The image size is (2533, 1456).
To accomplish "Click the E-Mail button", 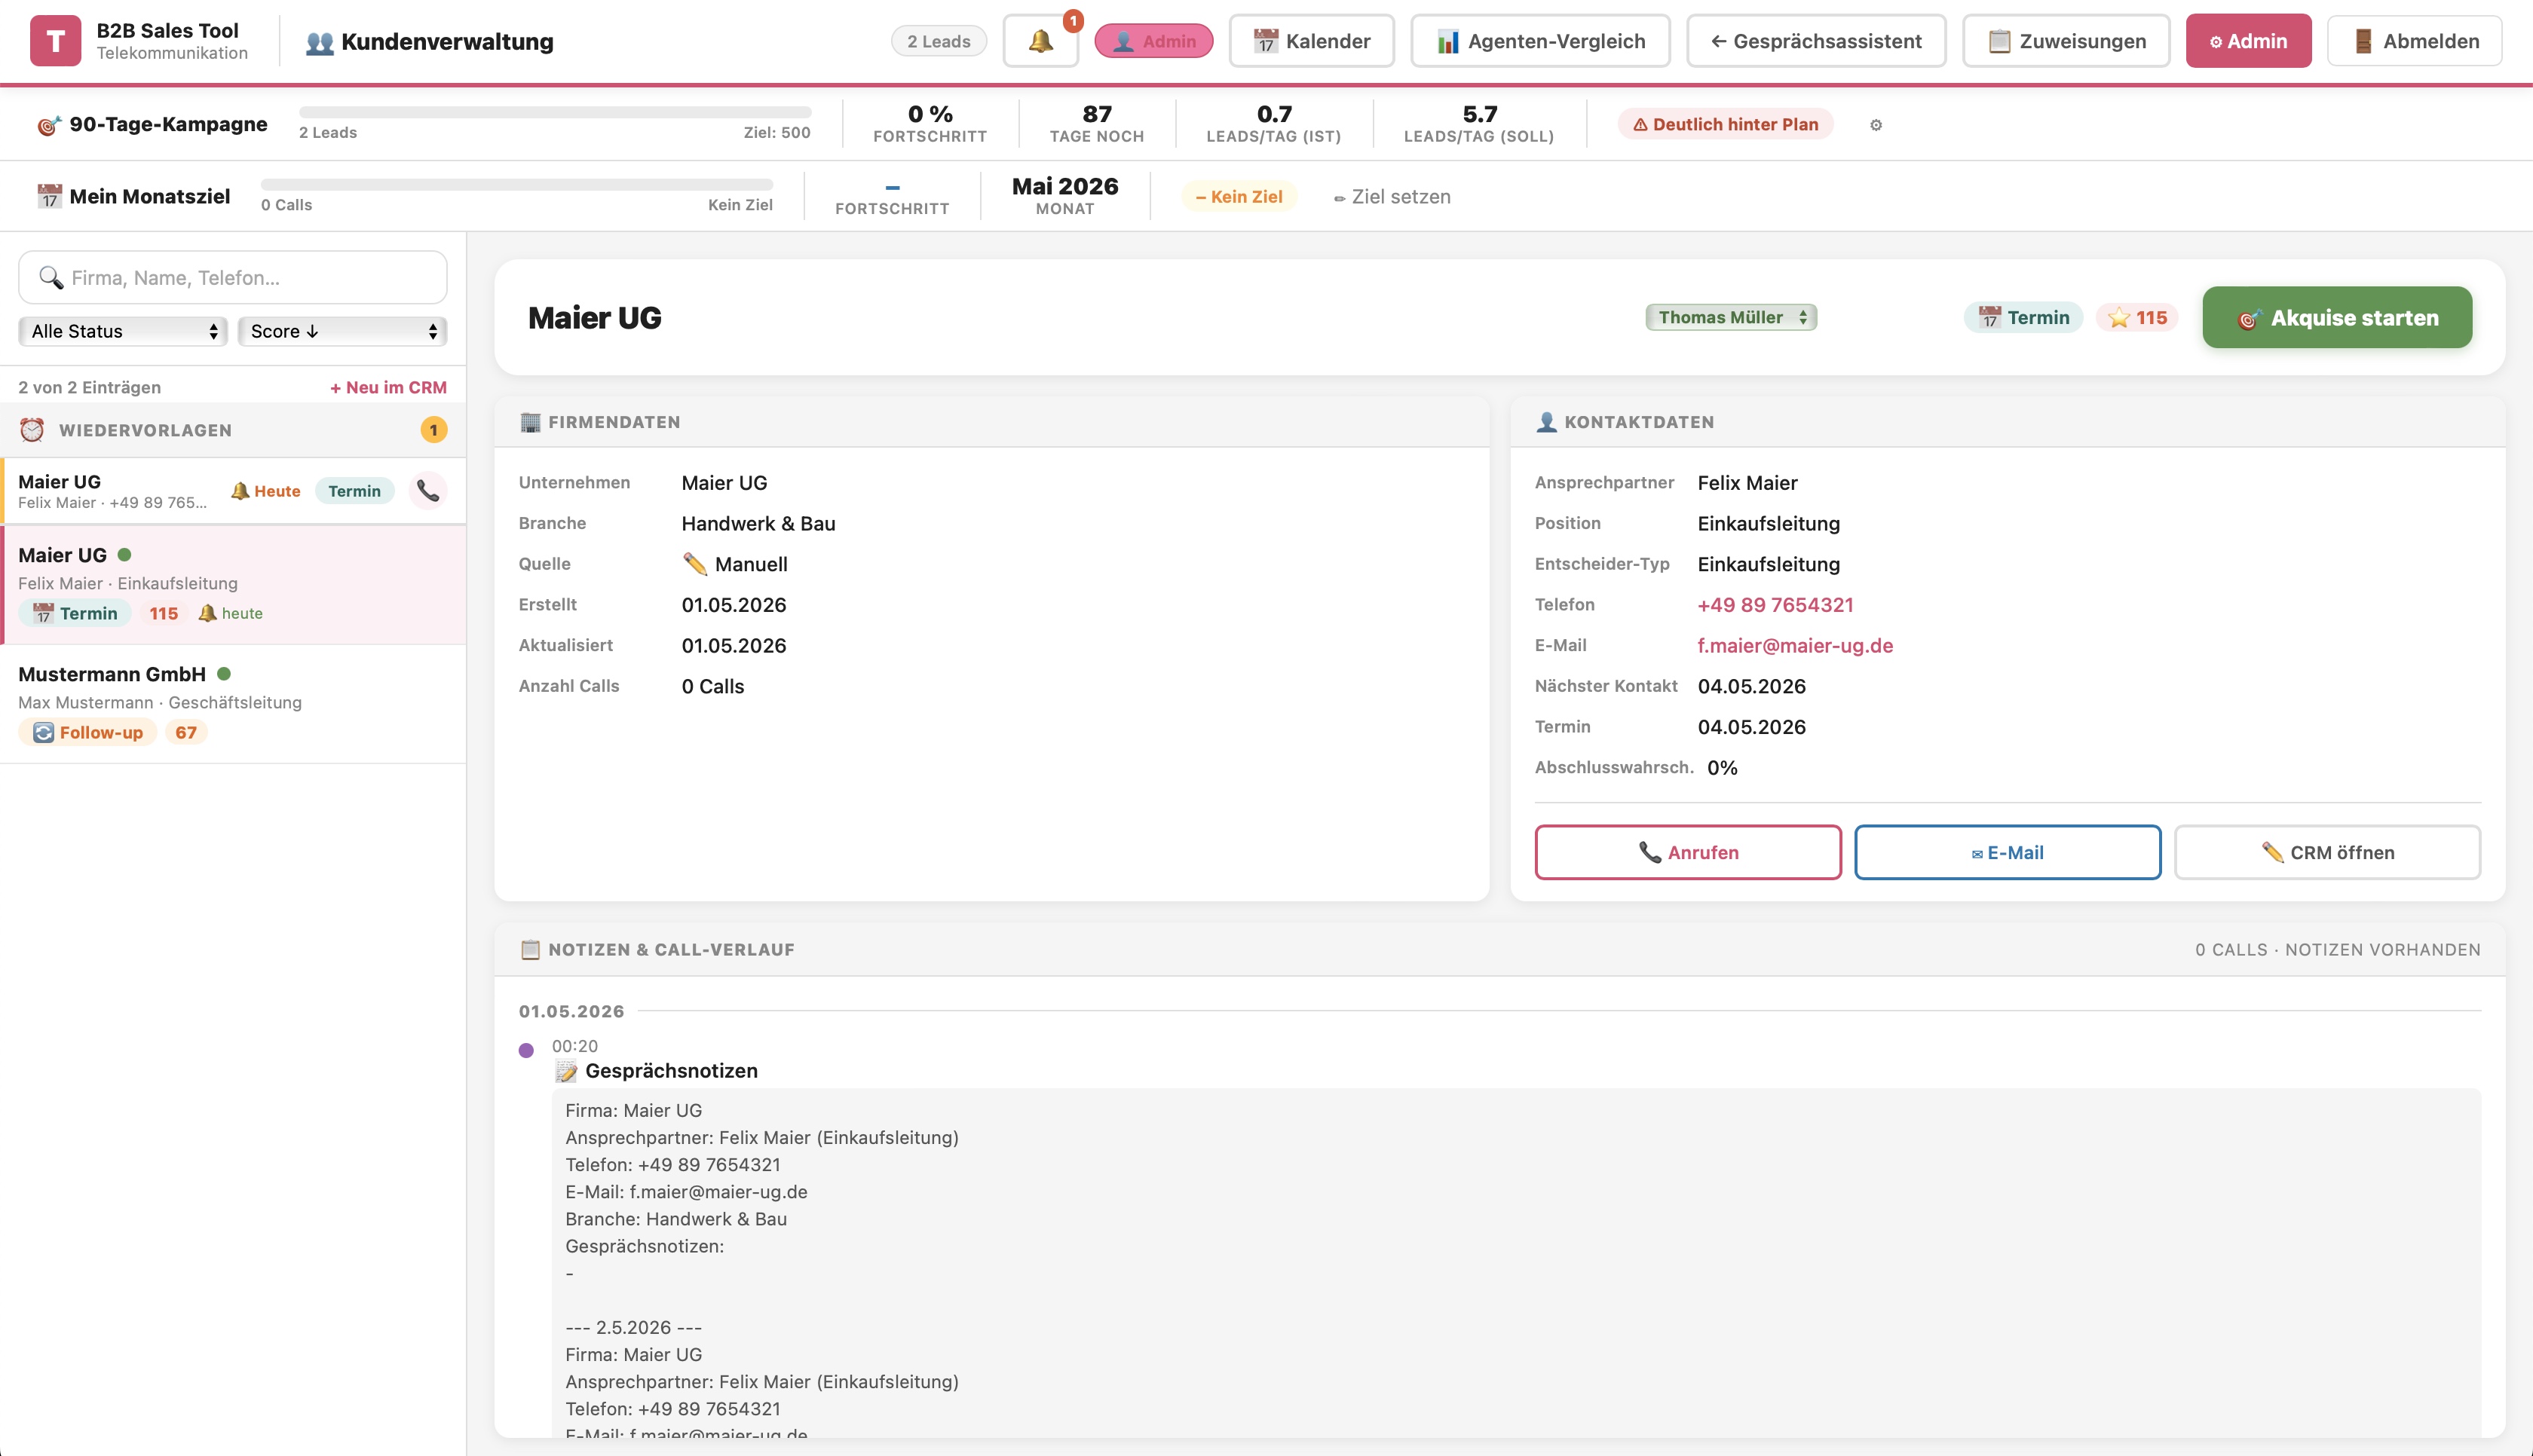I will pos(2007,853).
